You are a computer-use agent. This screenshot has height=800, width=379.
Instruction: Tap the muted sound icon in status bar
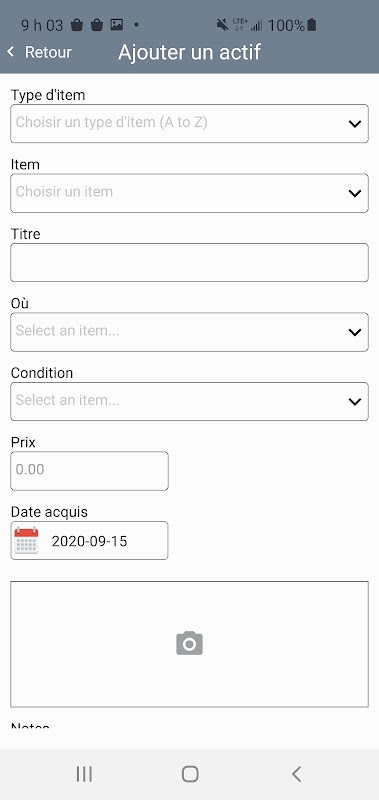point(222,24)
